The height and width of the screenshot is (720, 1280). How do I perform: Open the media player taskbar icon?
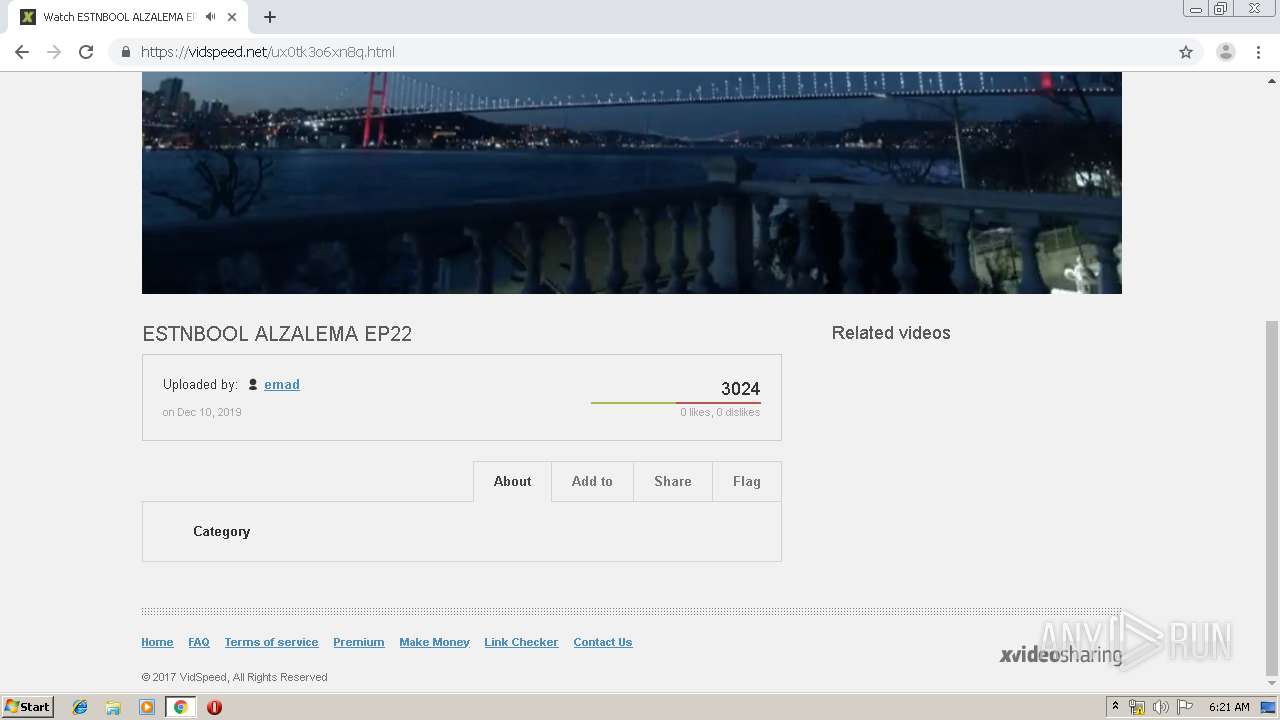tap(147, 707)
